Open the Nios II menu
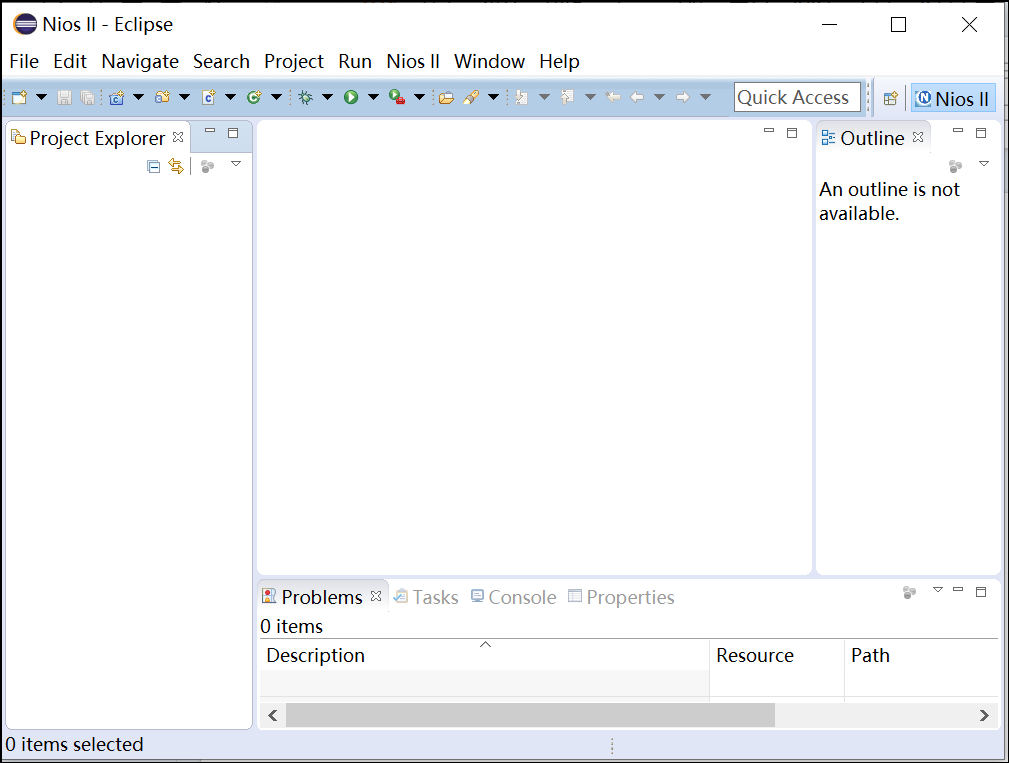Screen dimensions: 1009x763 click(x=412, y=61)
